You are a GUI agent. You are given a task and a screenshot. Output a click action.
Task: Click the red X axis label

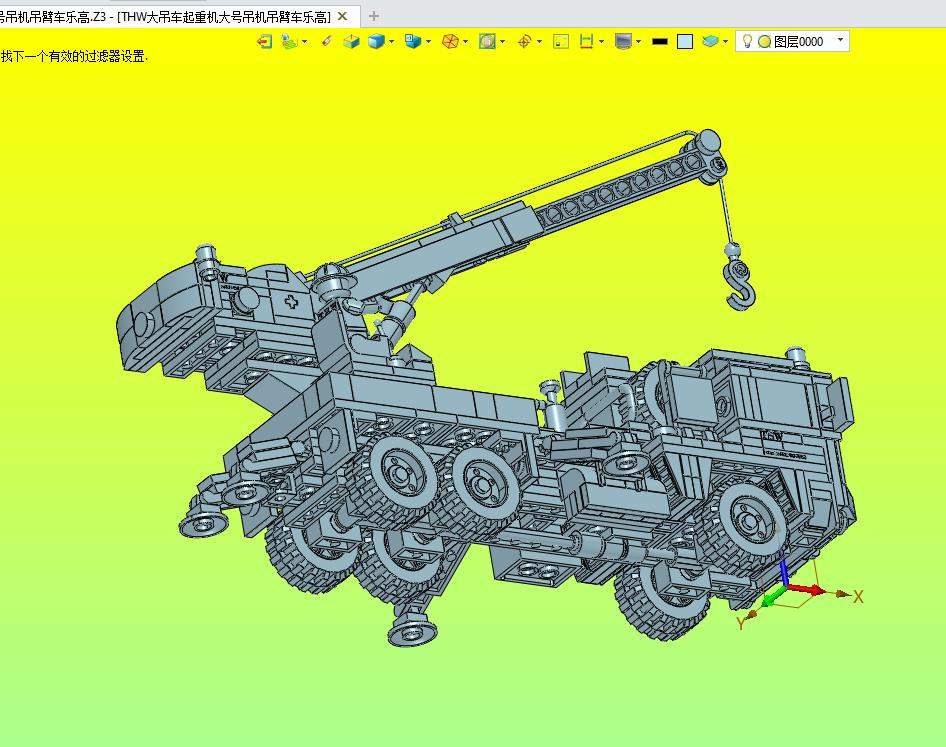(858, 597)
